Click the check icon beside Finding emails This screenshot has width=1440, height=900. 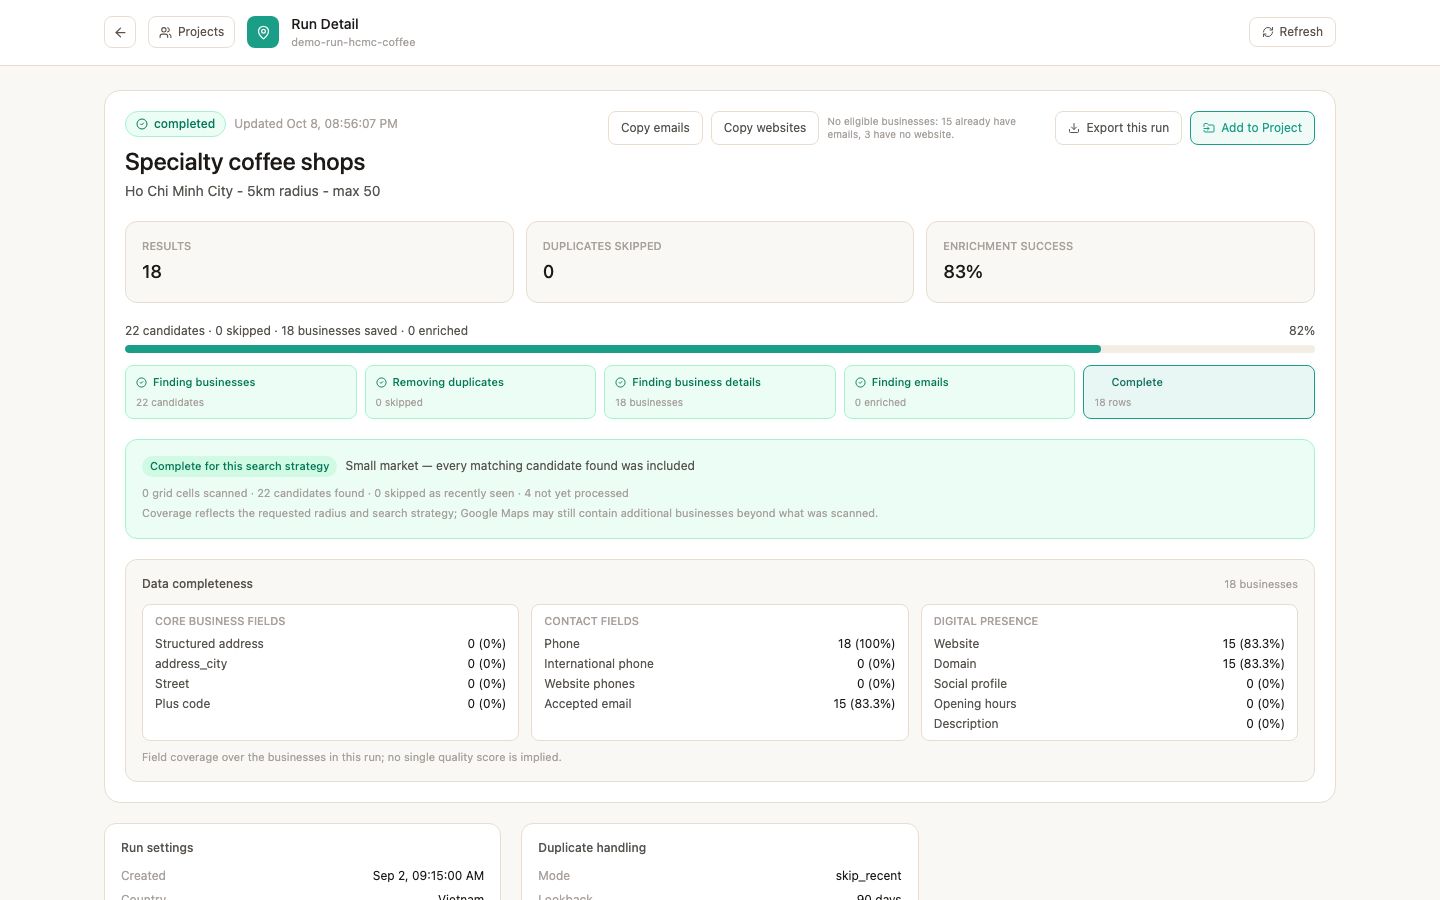pyautogui.click(x=860, y=383)
